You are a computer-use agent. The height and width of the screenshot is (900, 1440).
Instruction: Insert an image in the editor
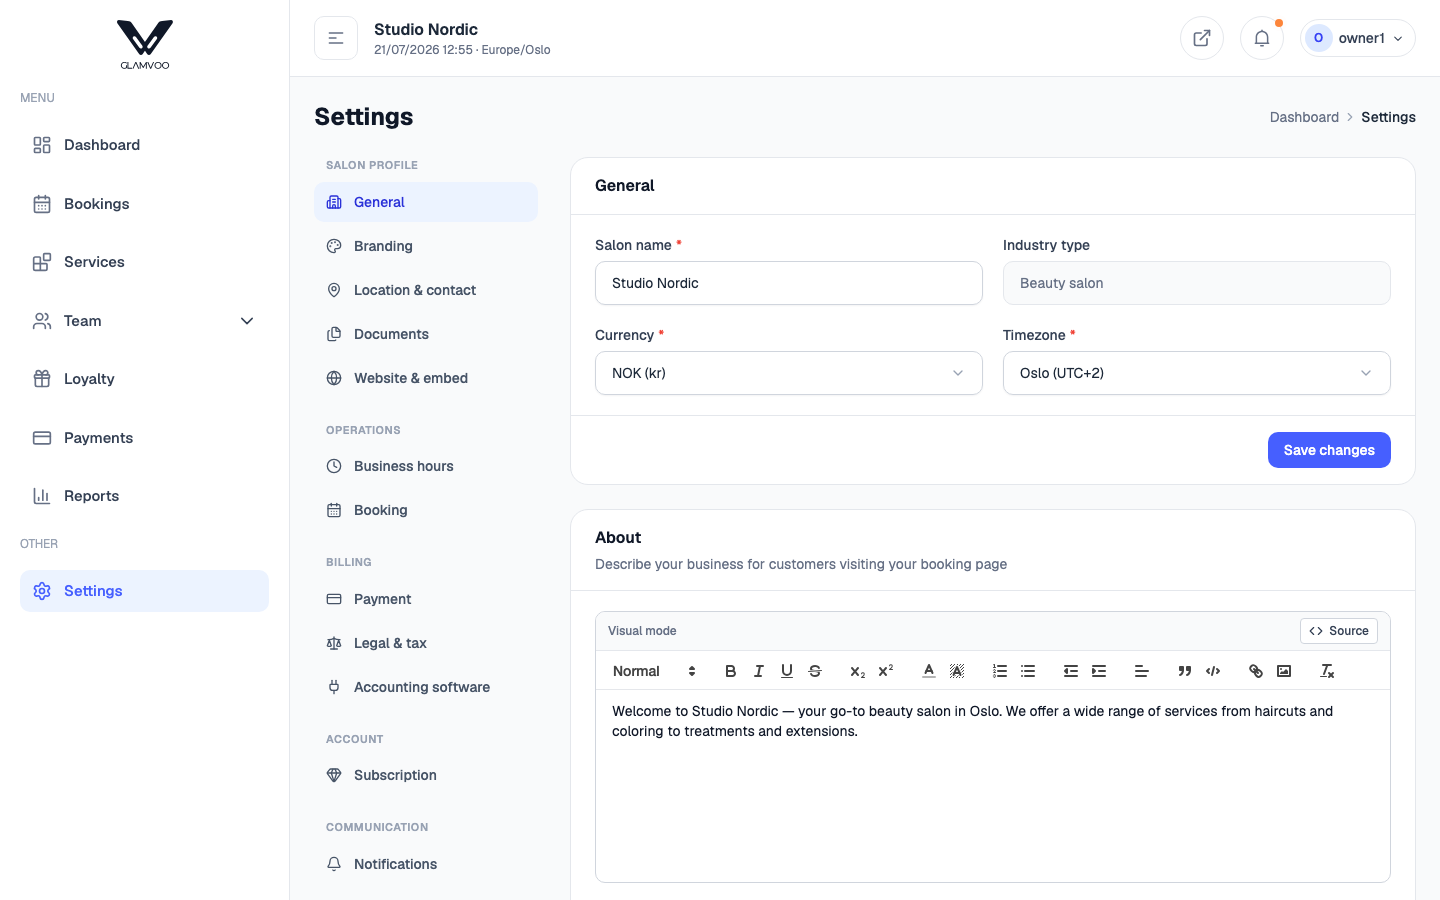click(x=1284, y=671)
